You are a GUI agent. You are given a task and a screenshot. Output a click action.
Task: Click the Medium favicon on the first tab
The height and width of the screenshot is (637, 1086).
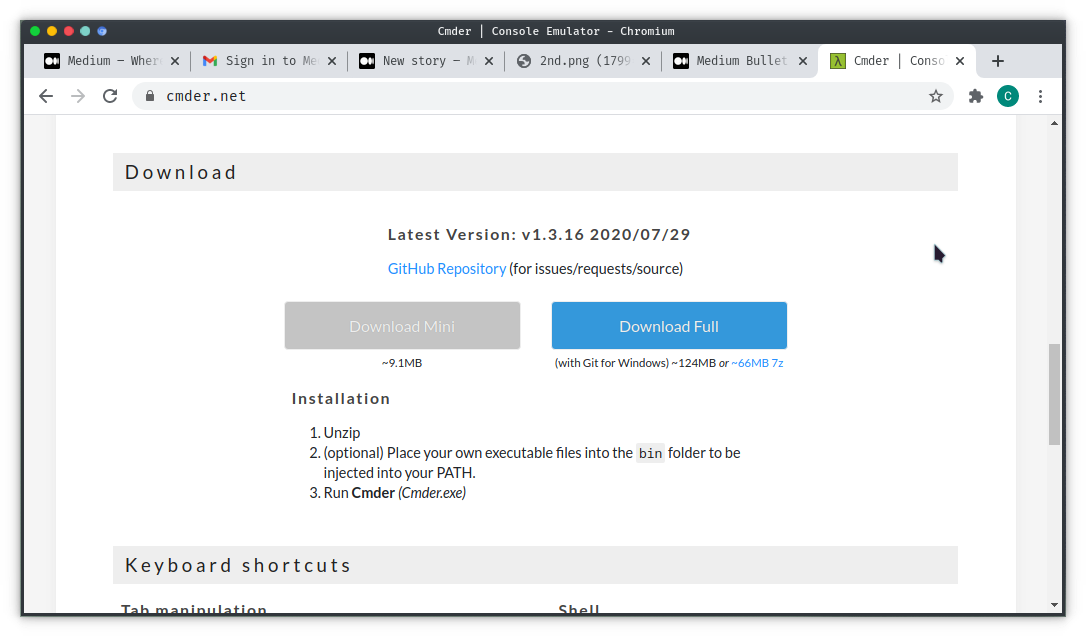point(52,61)
